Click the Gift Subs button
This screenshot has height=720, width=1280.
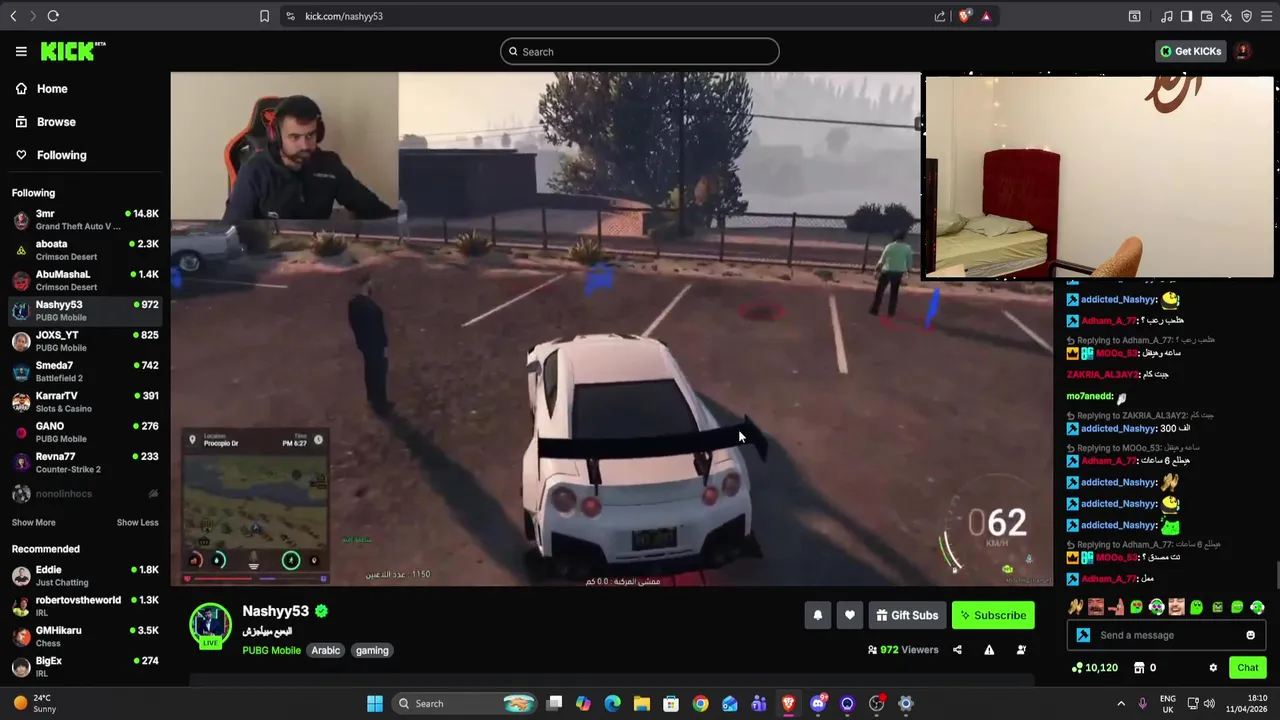tap(907, 615)
